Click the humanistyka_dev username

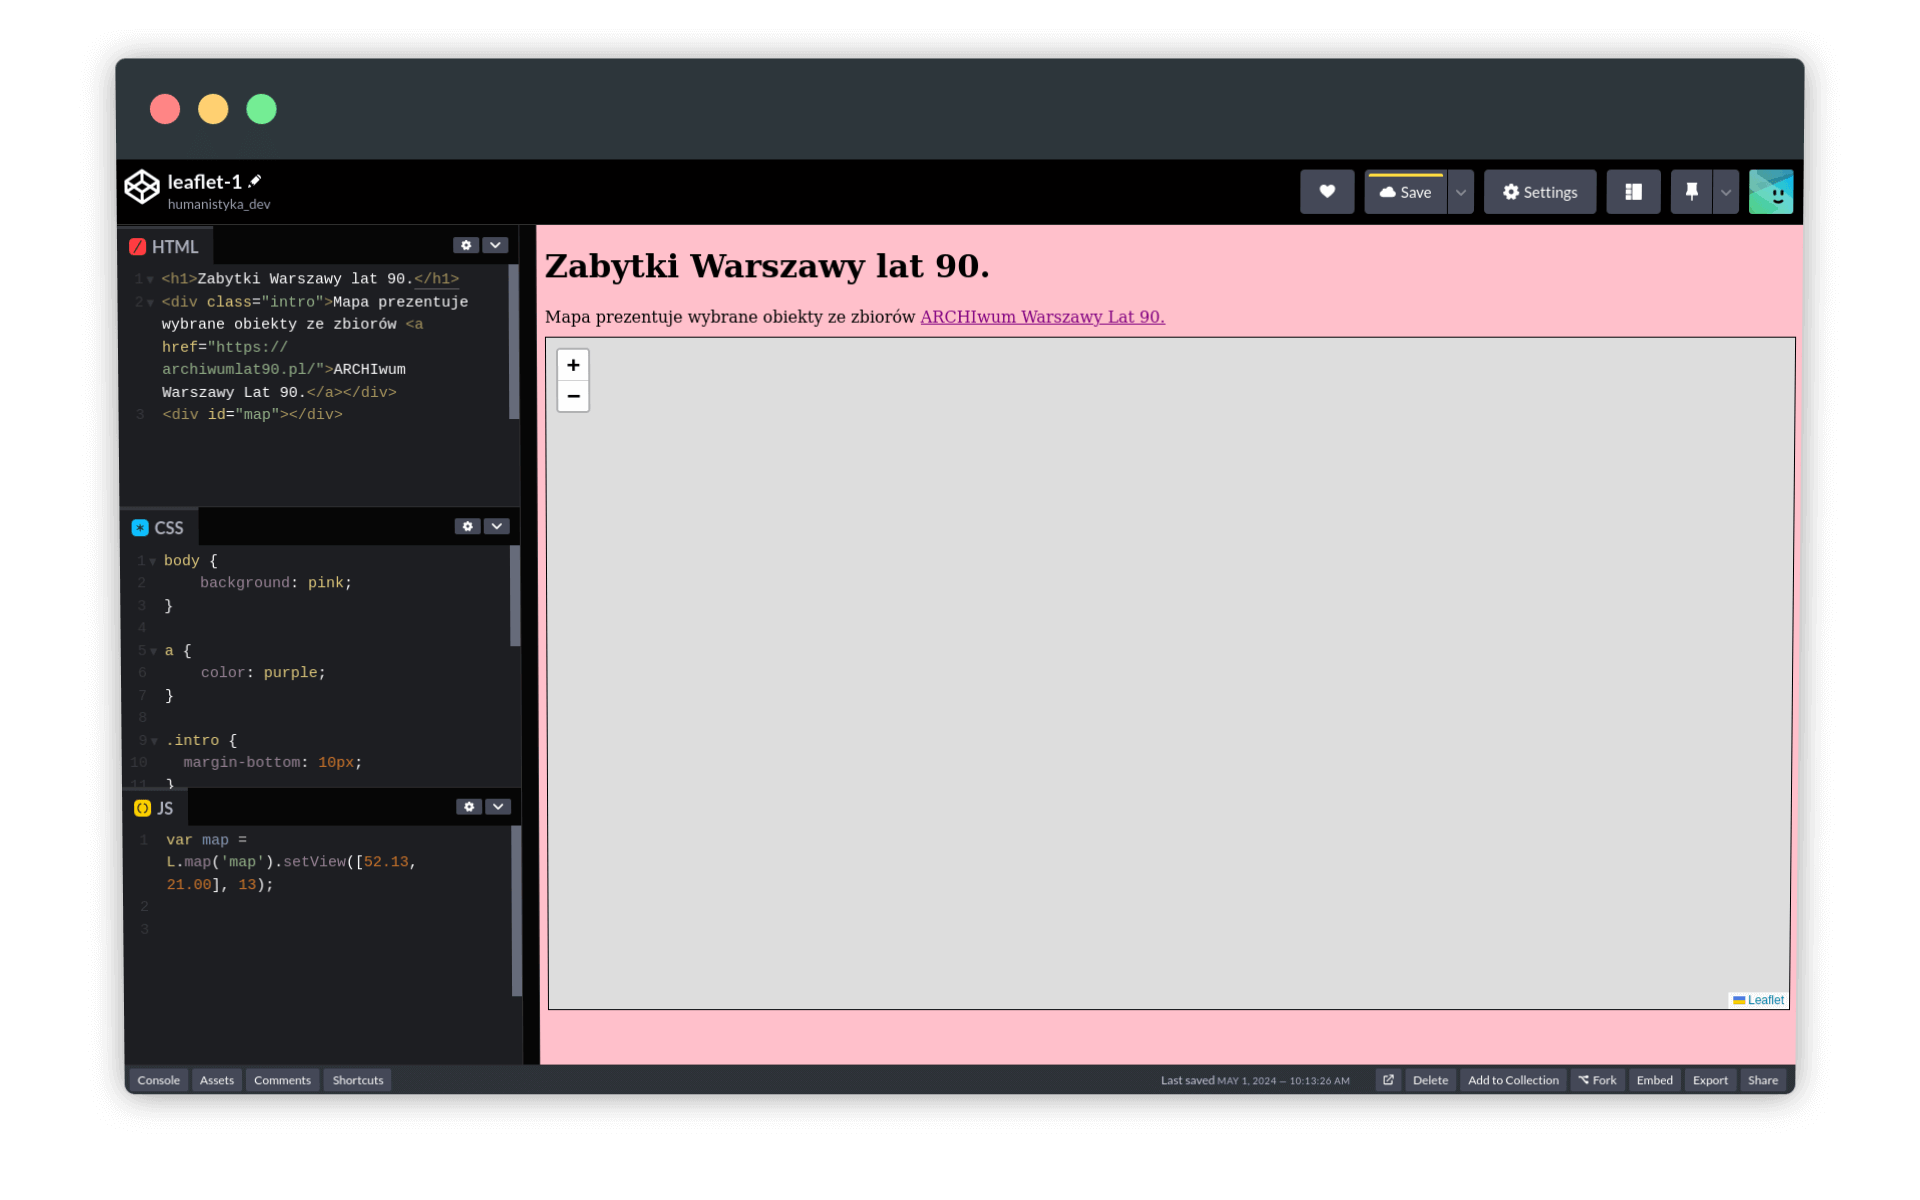(219, 204)
